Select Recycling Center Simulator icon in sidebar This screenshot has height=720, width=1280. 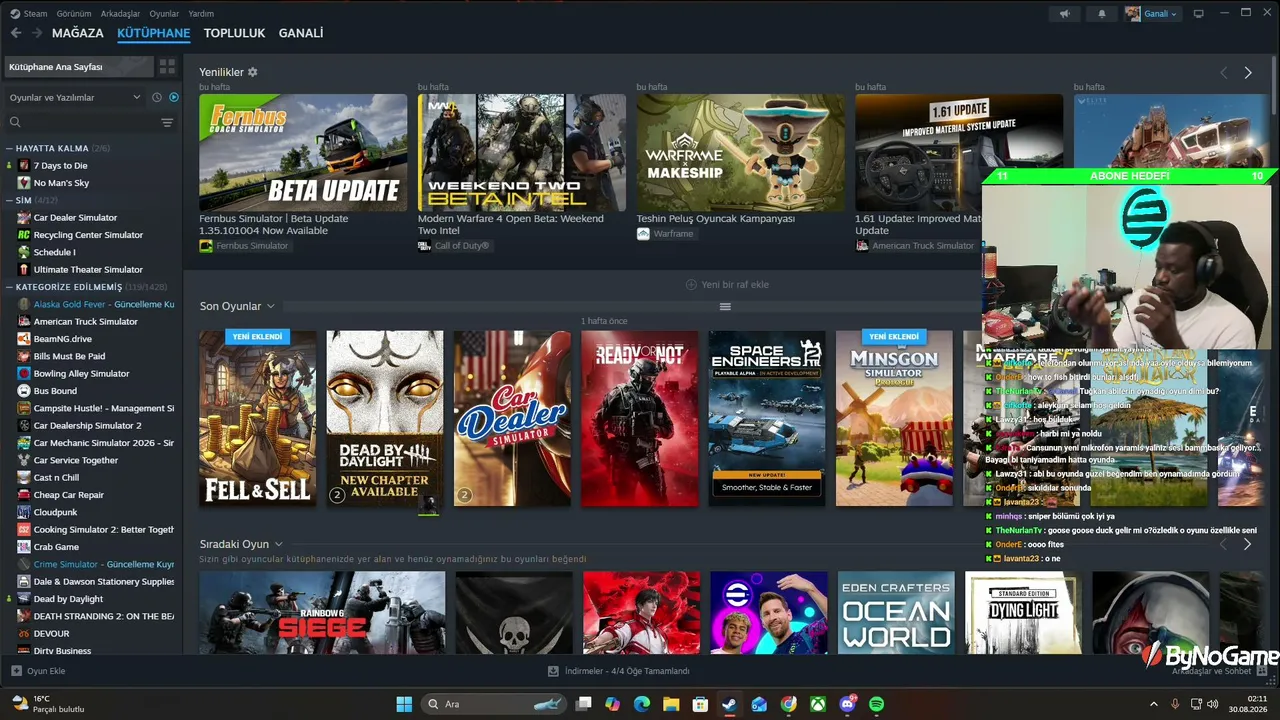[24, 235]
